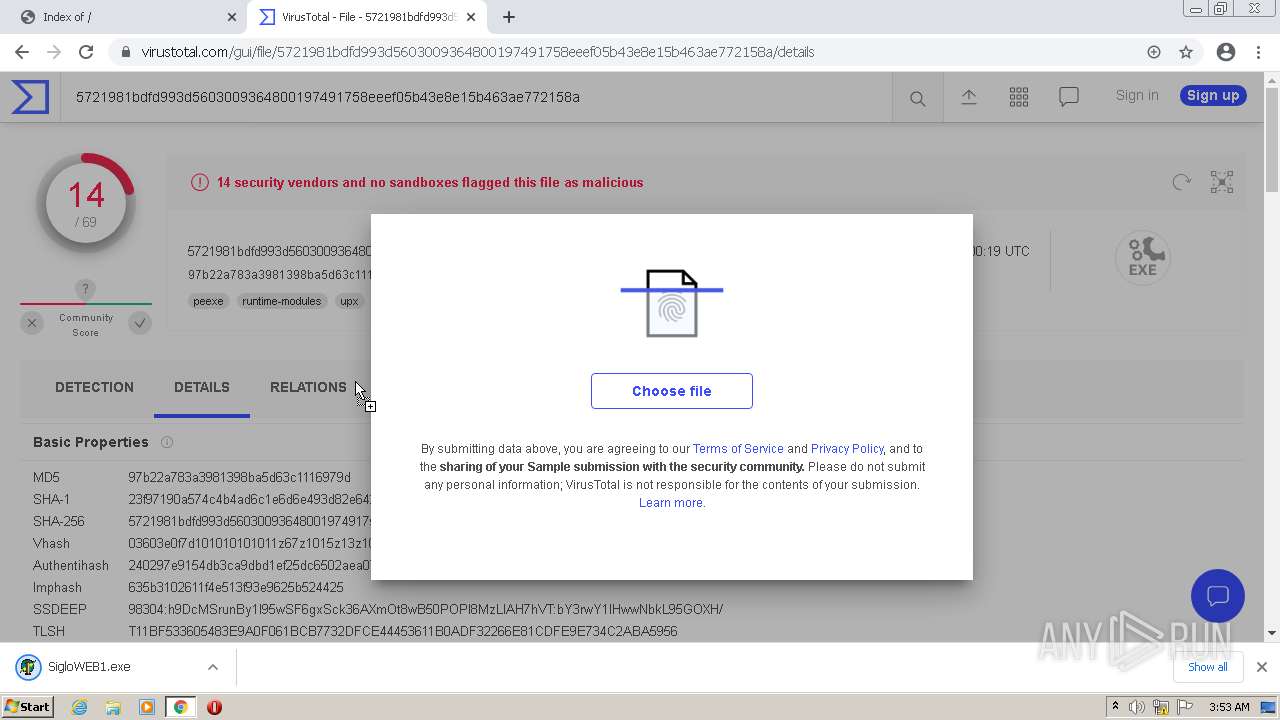This screenshot has width=1280, height=720.
Task: Close the 'Index of /' tab
Action: (232, 17)
